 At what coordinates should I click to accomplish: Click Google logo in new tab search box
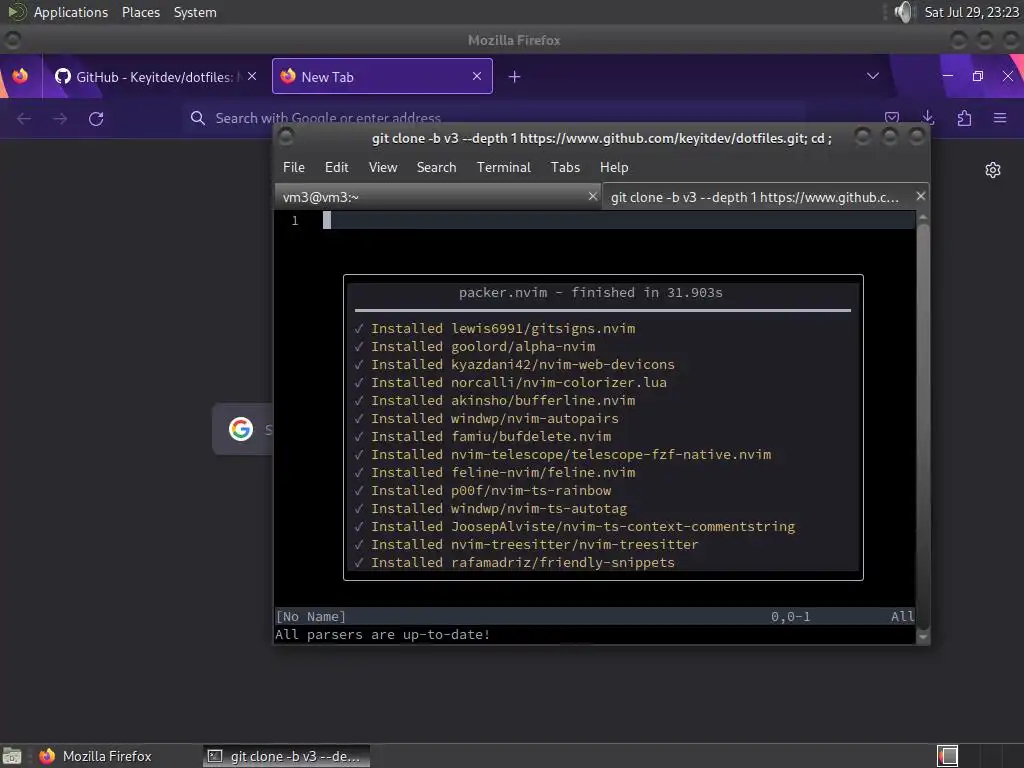coord(241,429)
